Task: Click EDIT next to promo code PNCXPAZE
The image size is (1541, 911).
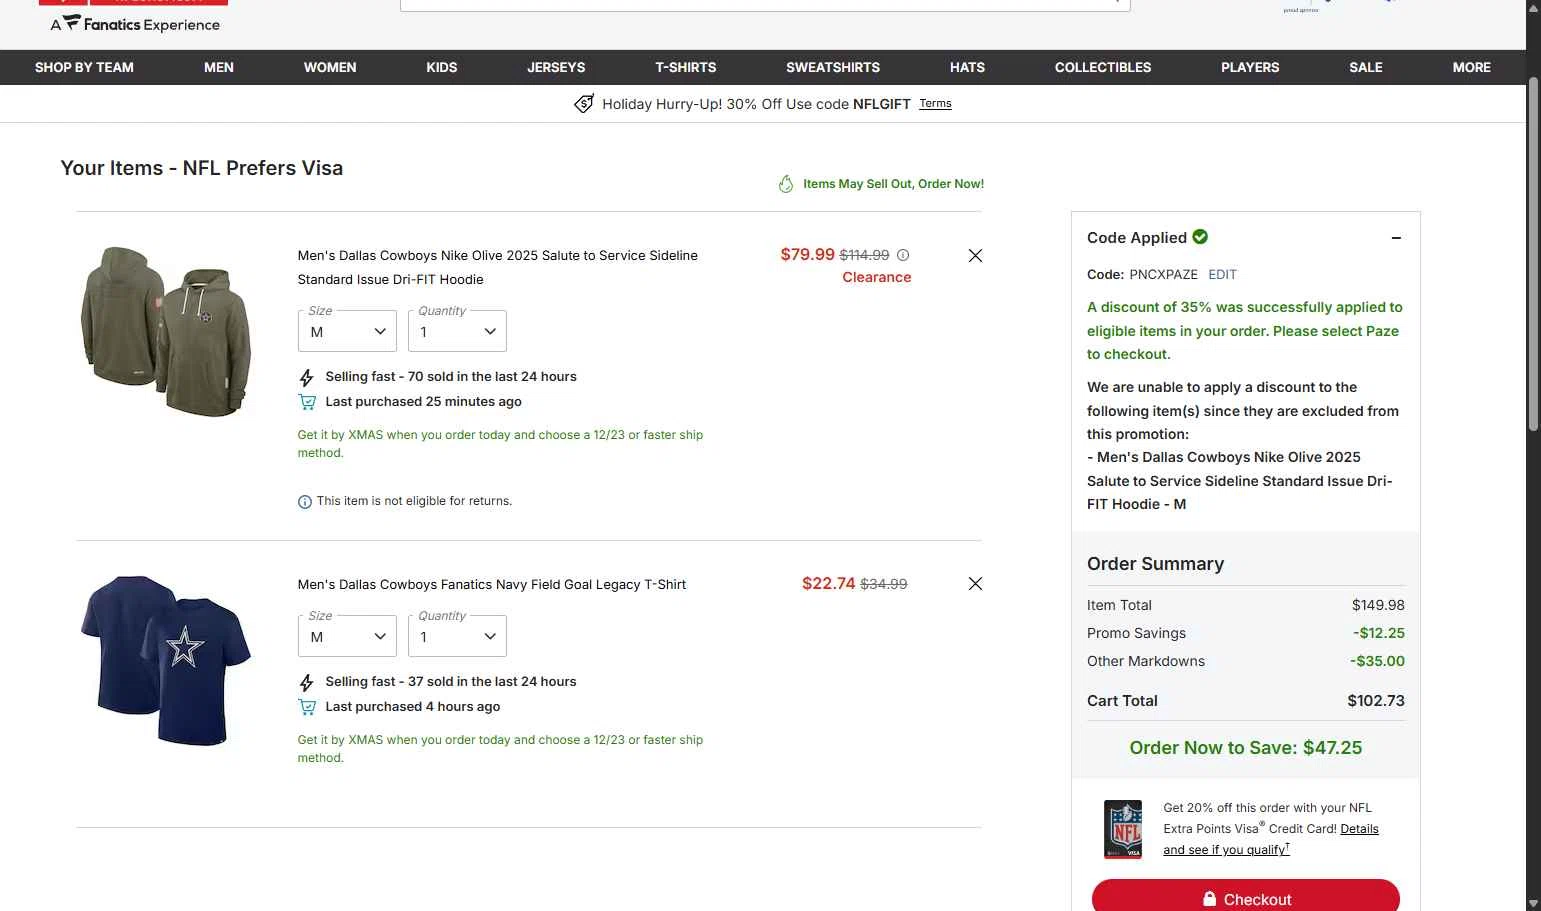Action: [1222, 274]
